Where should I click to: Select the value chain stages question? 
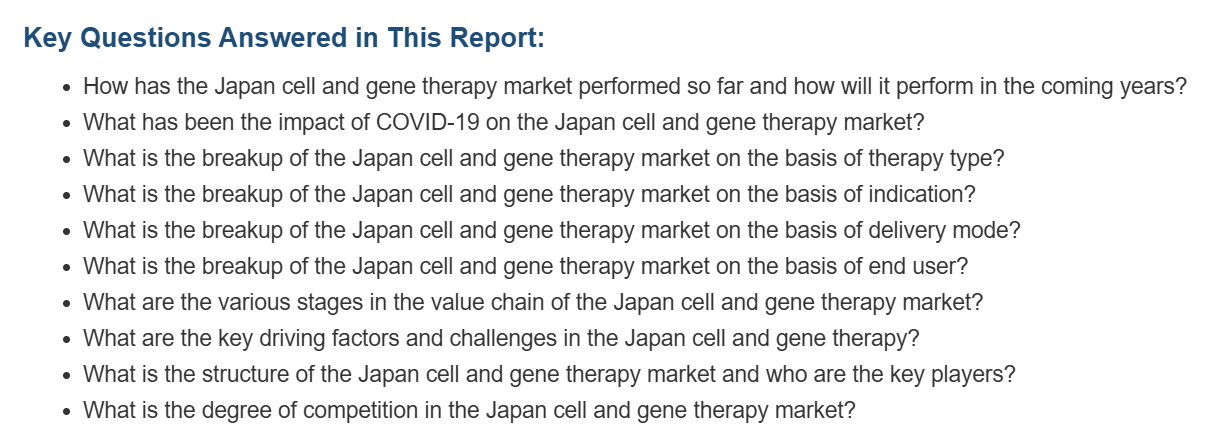point(533,302)
